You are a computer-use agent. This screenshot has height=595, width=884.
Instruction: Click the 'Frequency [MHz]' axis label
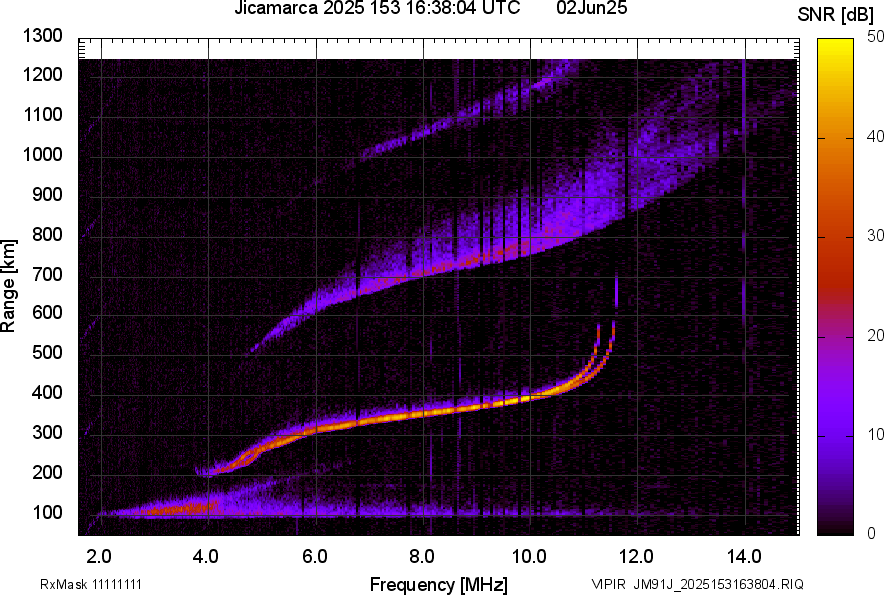click(x=439, y=584)
